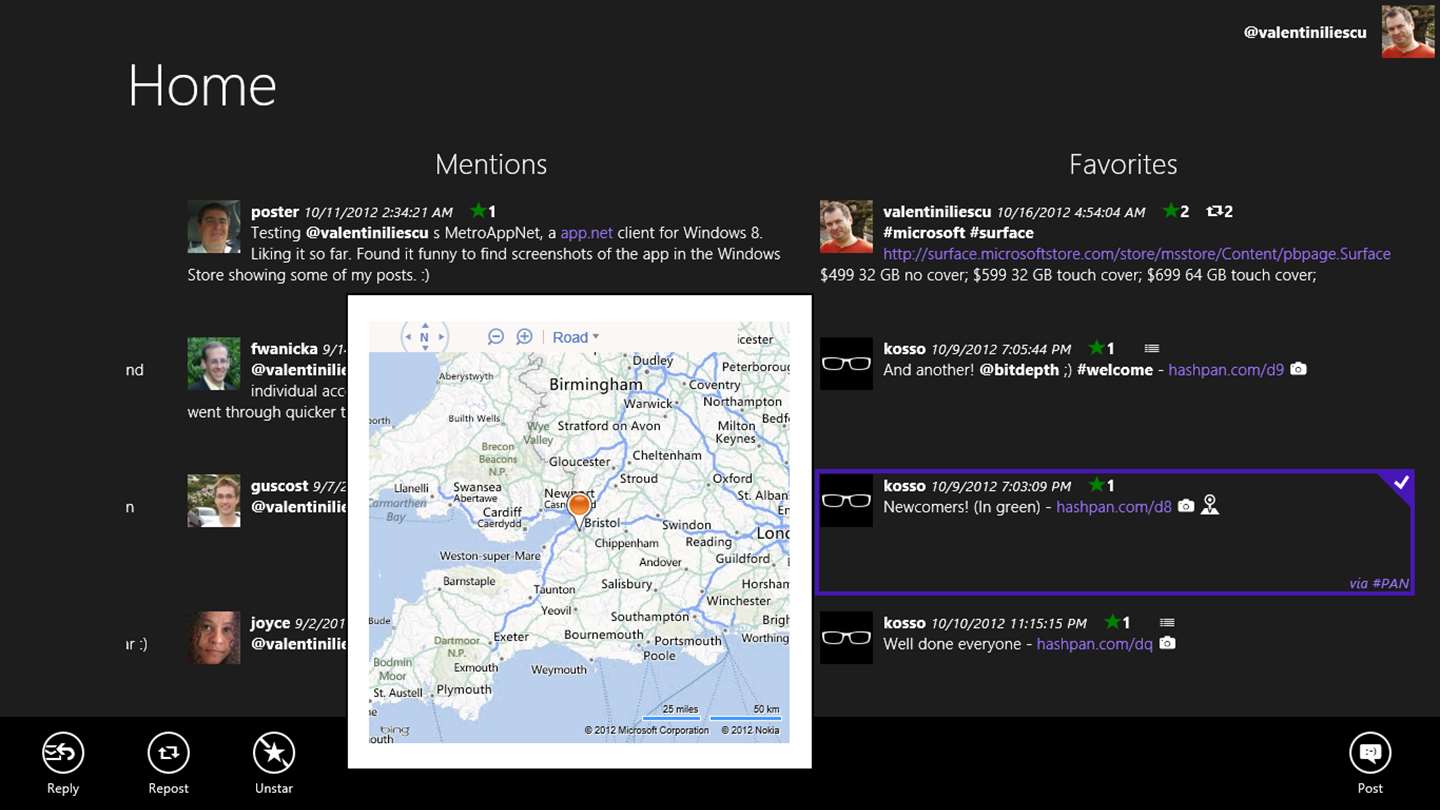Zoom out the map with minus icon
Screen dimensions: 1440x810
point(496,337)
